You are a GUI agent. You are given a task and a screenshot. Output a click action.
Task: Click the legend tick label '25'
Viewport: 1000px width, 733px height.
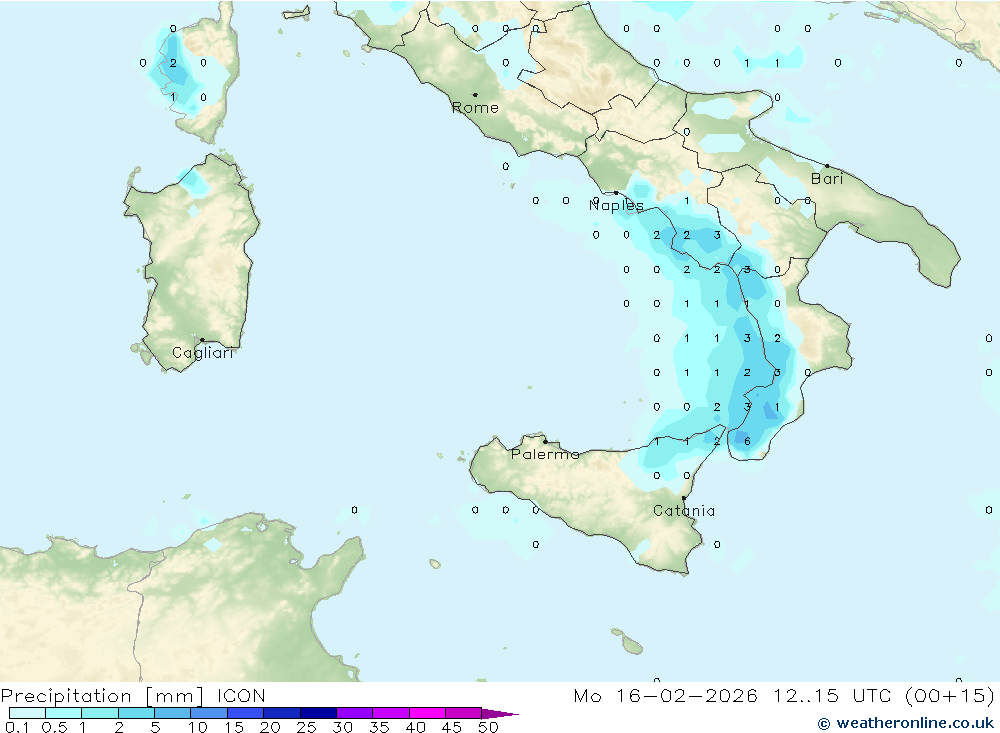(x=306, y=727)
